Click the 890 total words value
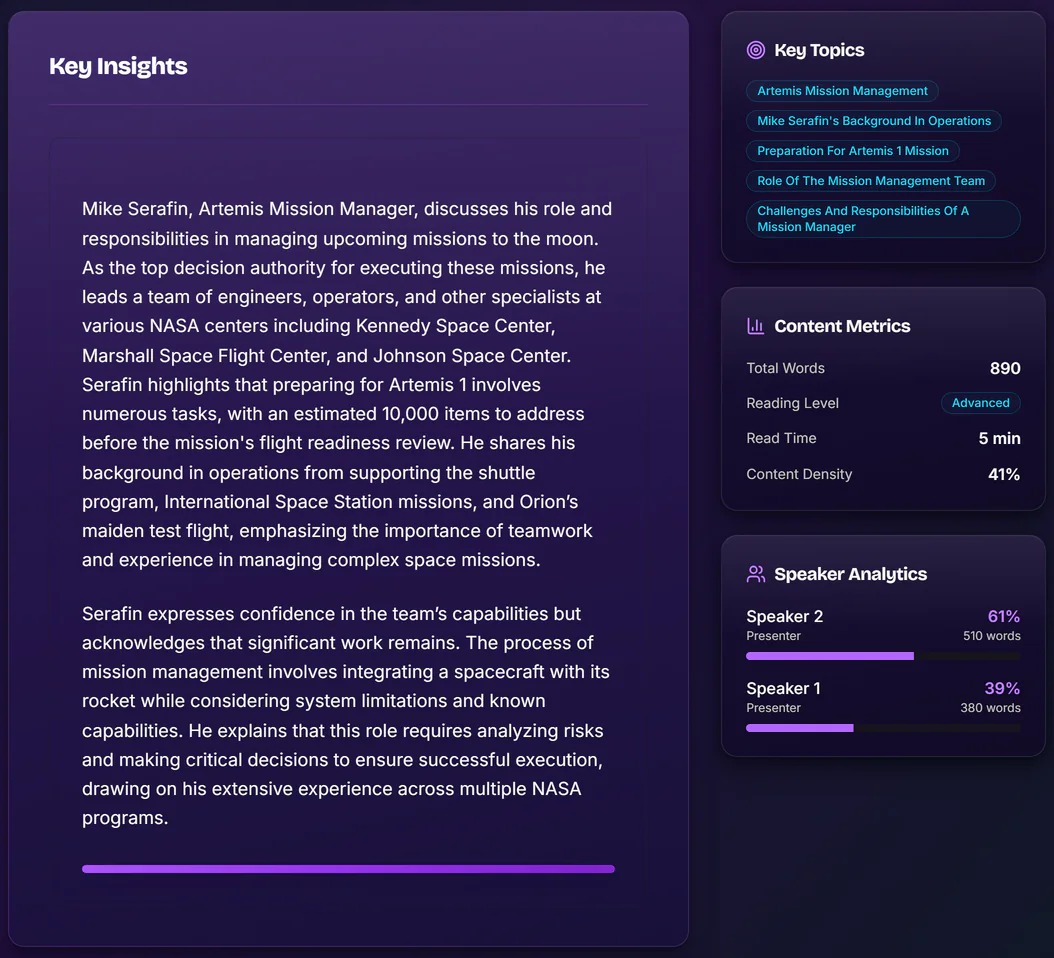1054x958 pixels. [x=1005, y=368]
